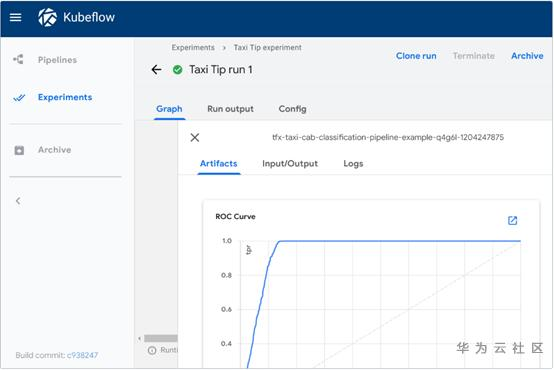The height and width of the screenshot is (370, 554).
Task: Open the Logs tab
Action: pos(353,164)
